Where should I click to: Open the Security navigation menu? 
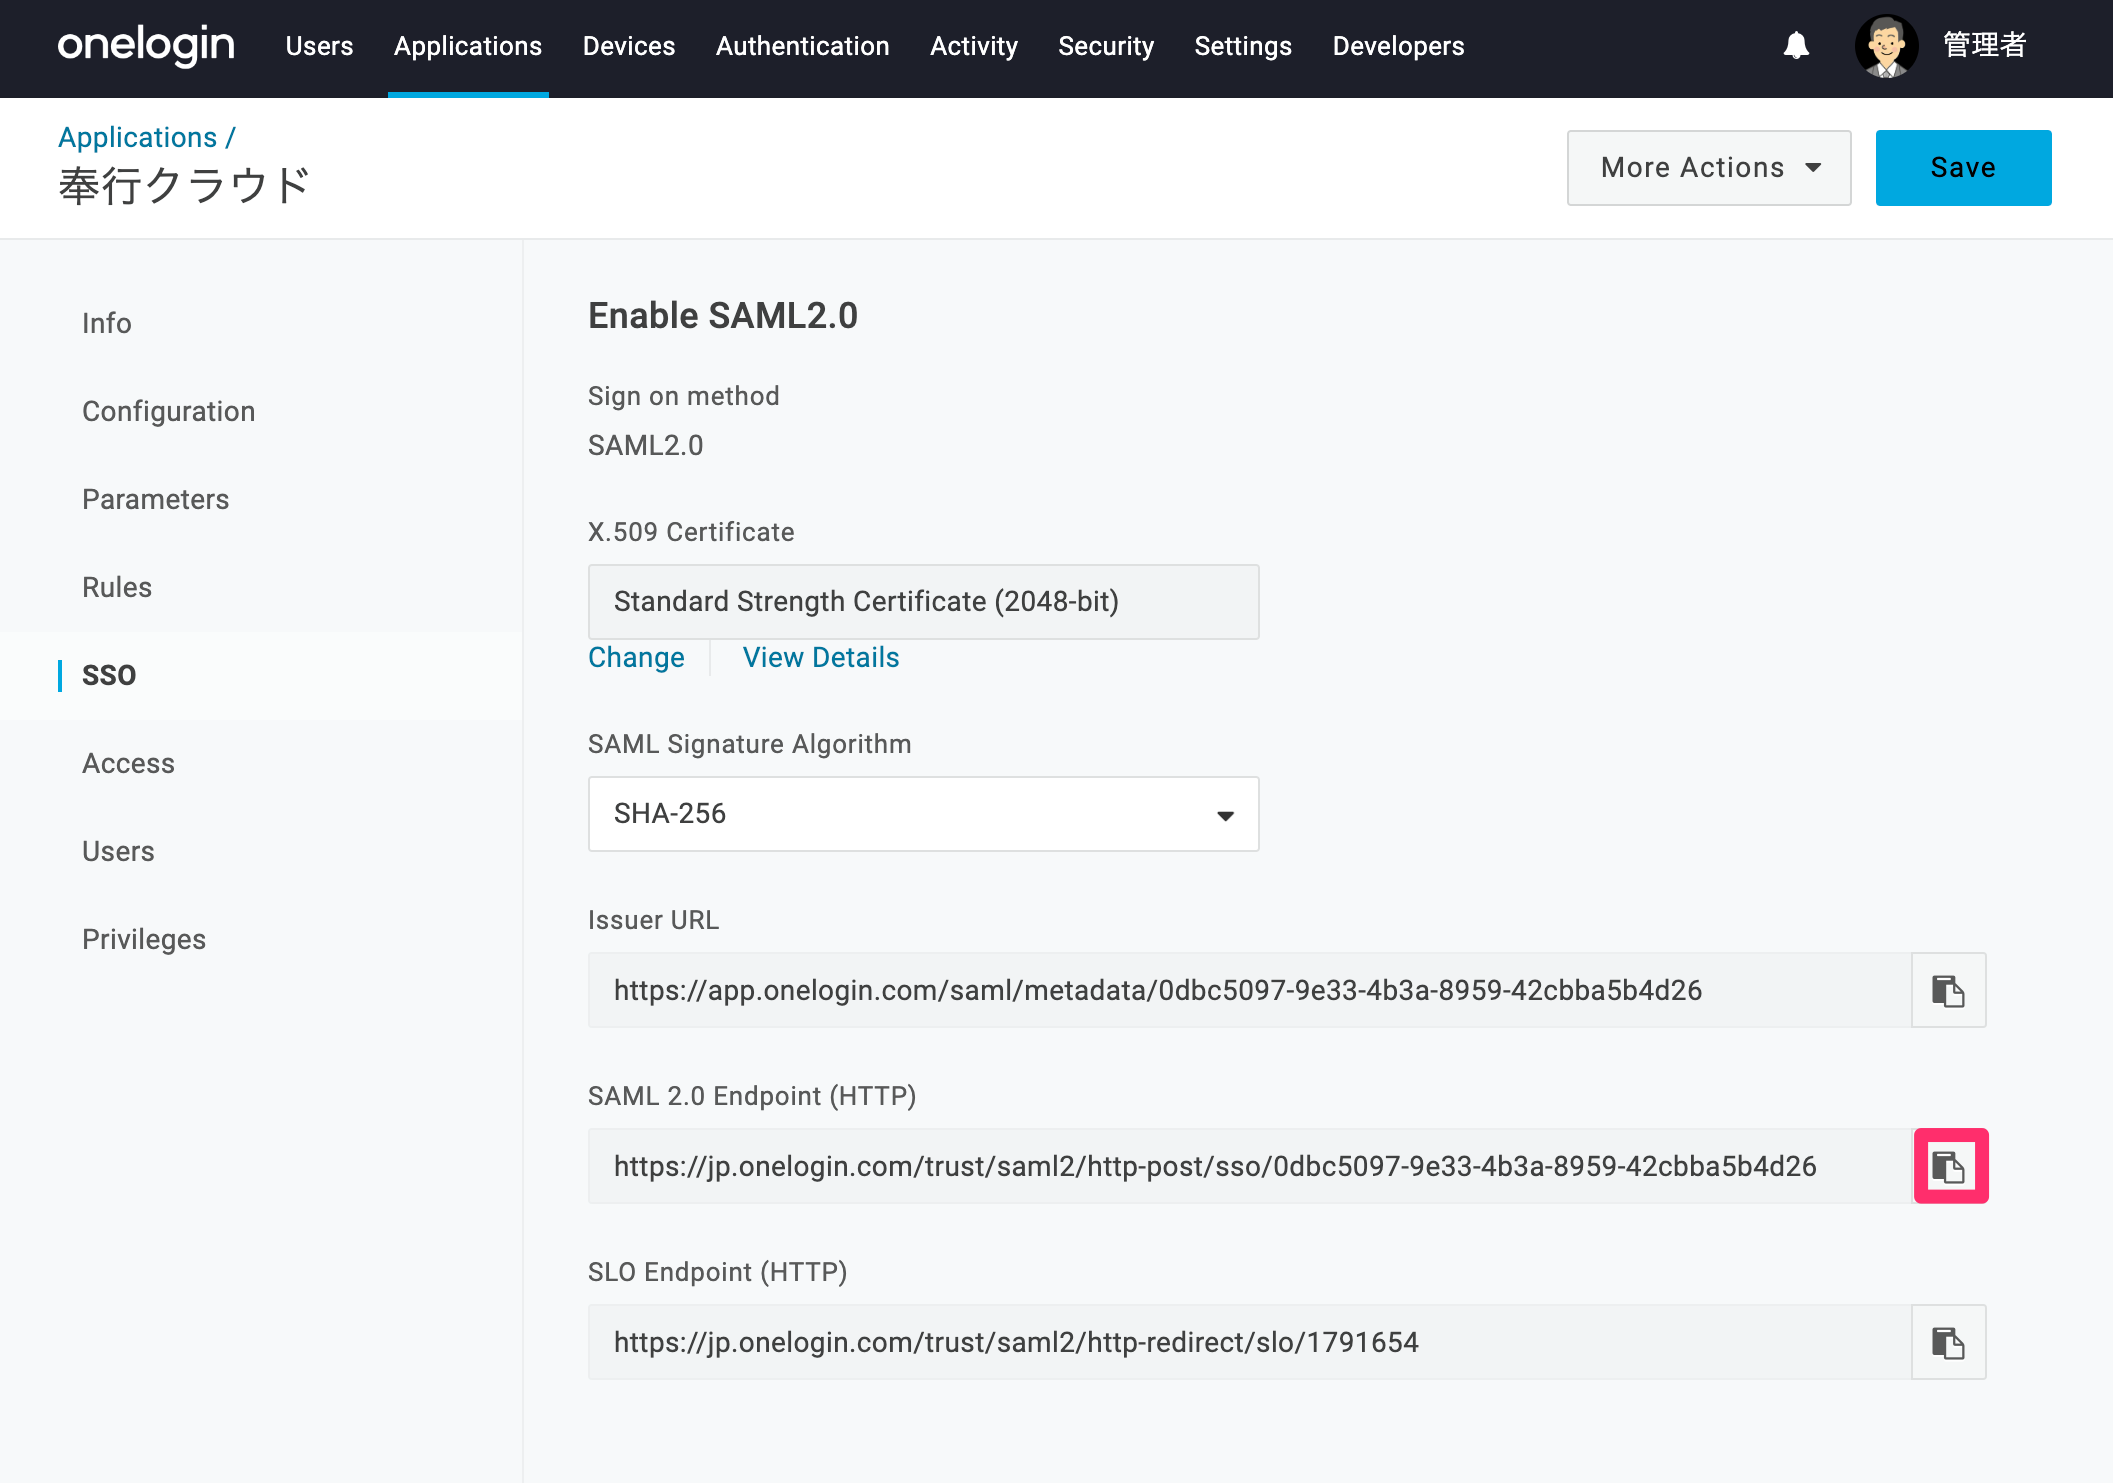(1106, 46)
